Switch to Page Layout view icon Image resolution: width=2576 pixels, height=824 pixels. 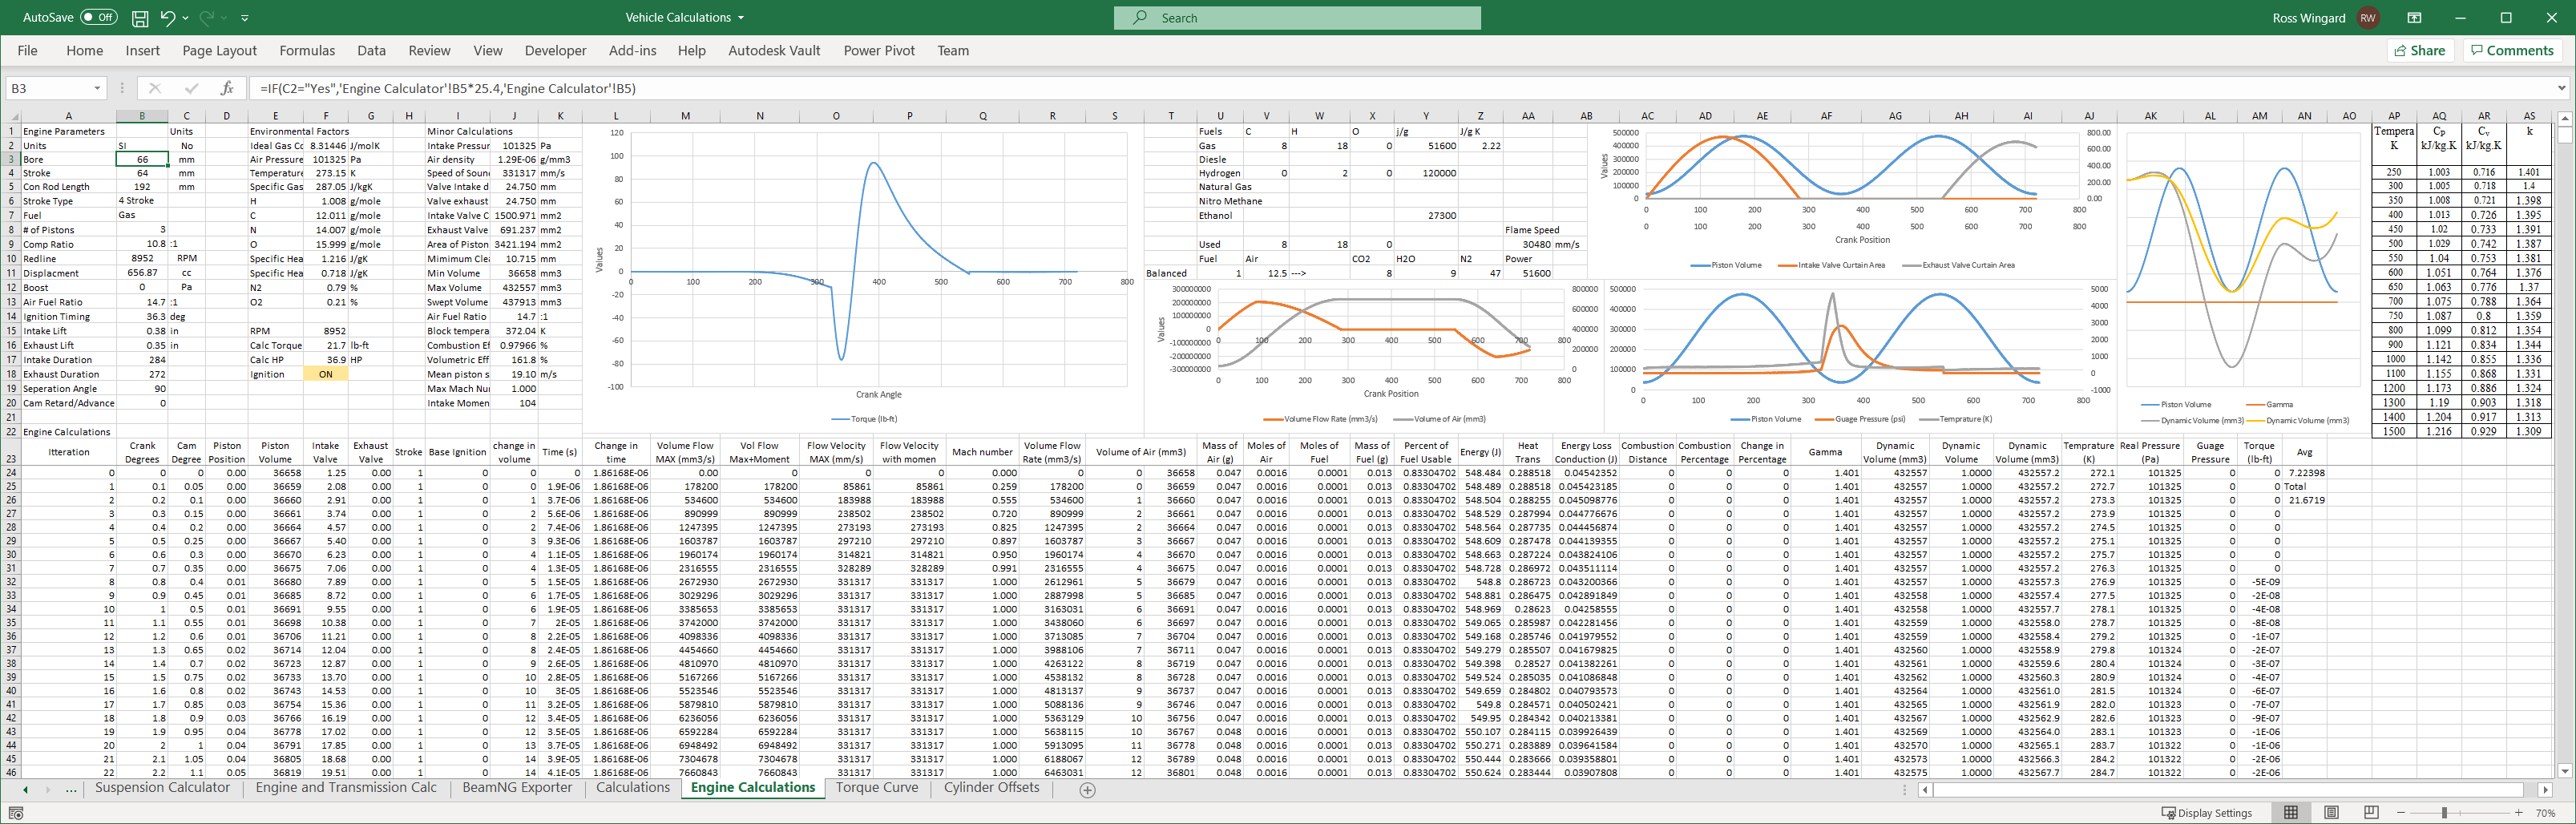[2331, 812]
